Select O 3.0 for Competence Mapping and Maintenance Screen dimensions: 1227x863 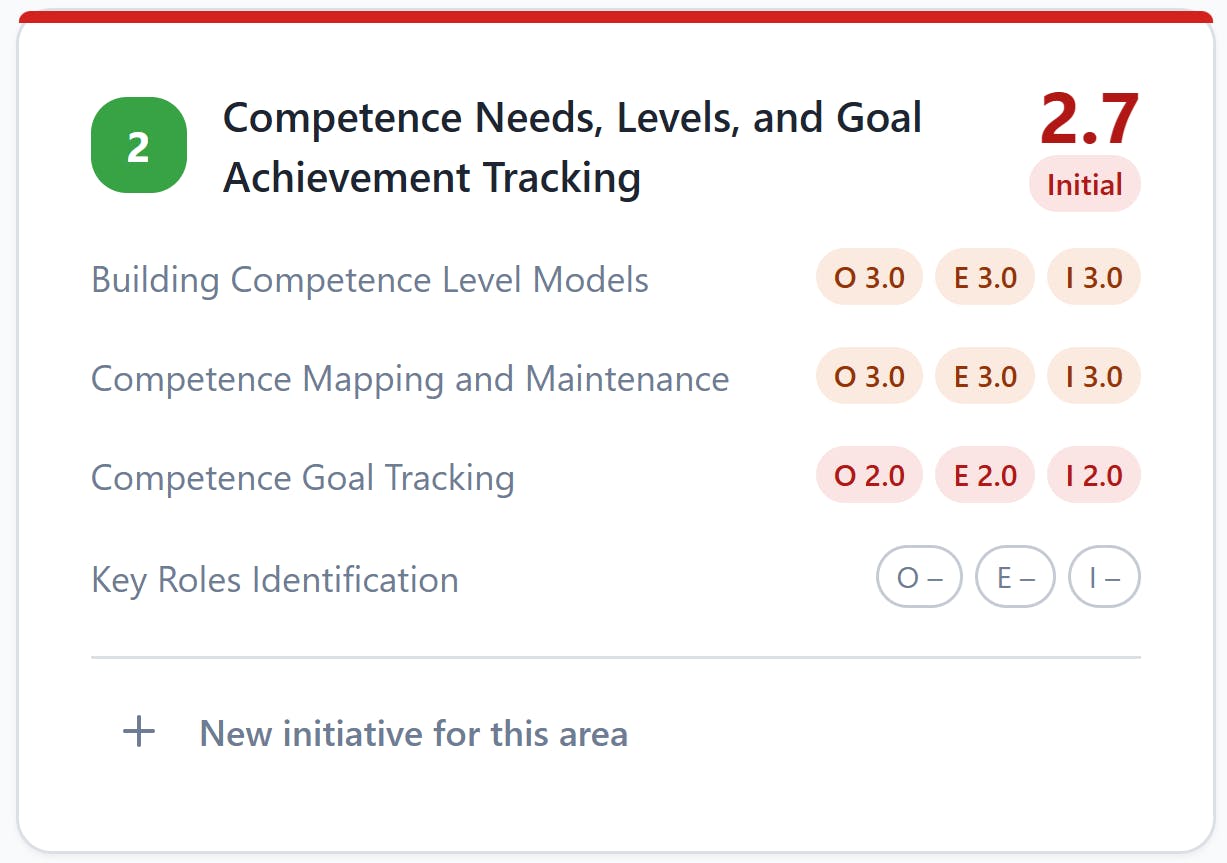click(x=869, y=376)
